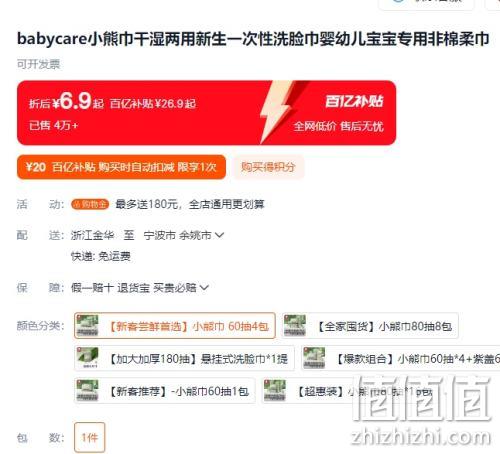Click the babycare小熊巾 product title
The height and width of the screenshot is (454, 500).
[253, 39]
